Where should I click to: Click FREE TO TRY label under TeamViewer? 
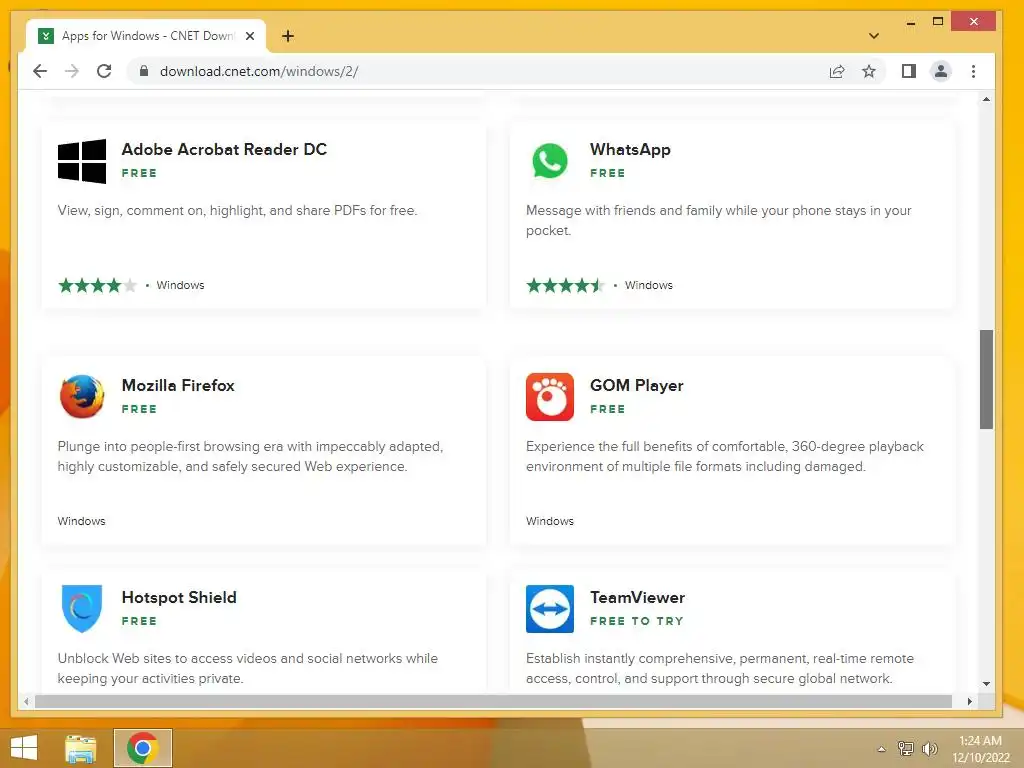tap(637, 621)
